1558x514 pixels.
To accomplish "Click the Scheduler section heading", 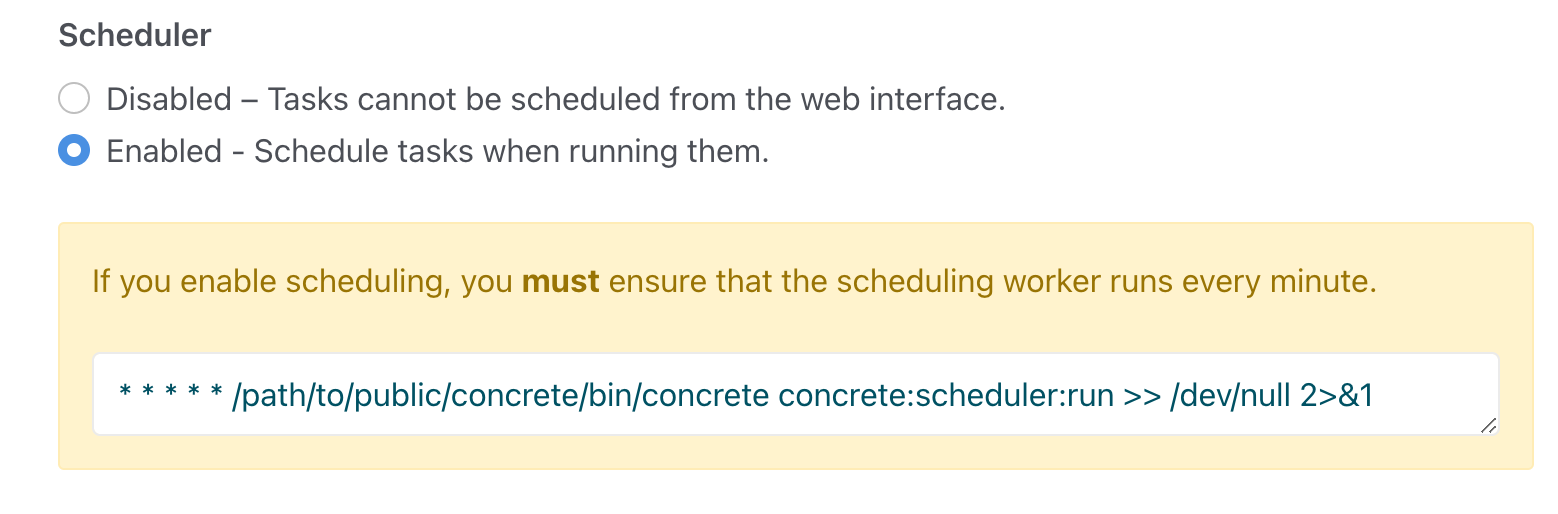I will (x=135, y=35).
